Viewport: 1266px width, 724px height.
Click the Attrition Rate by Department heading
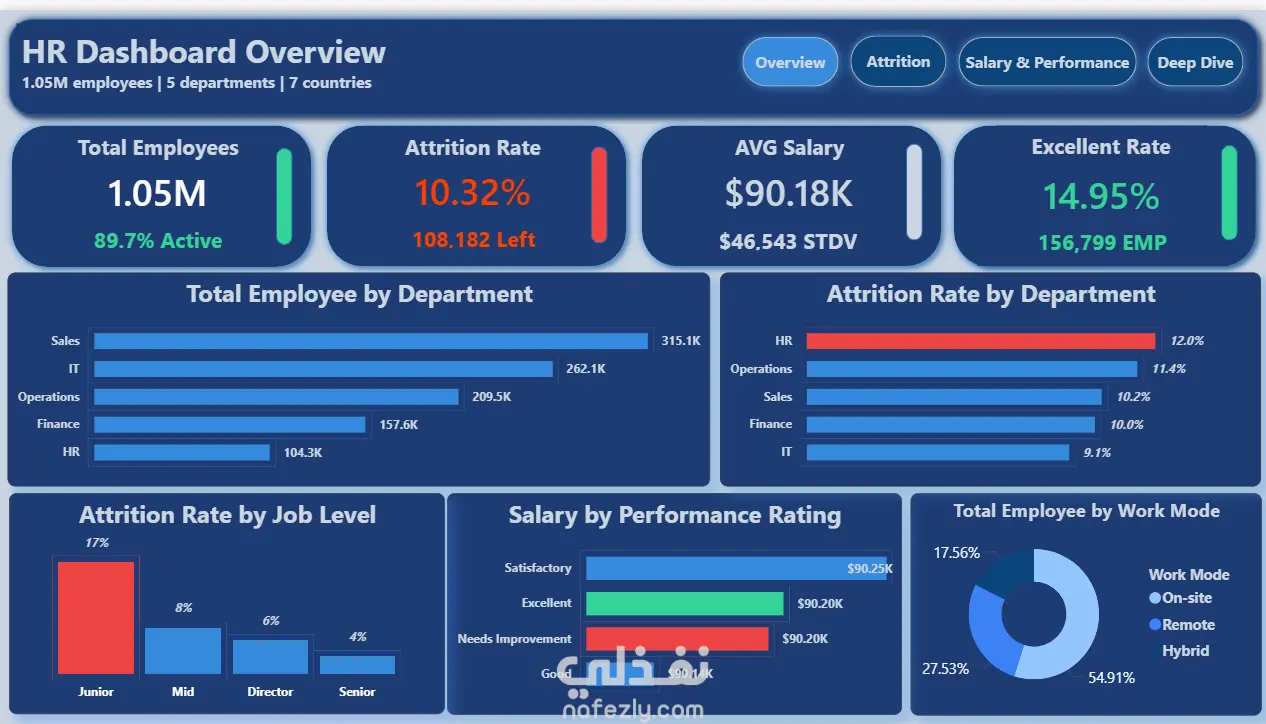coord(991,295)
